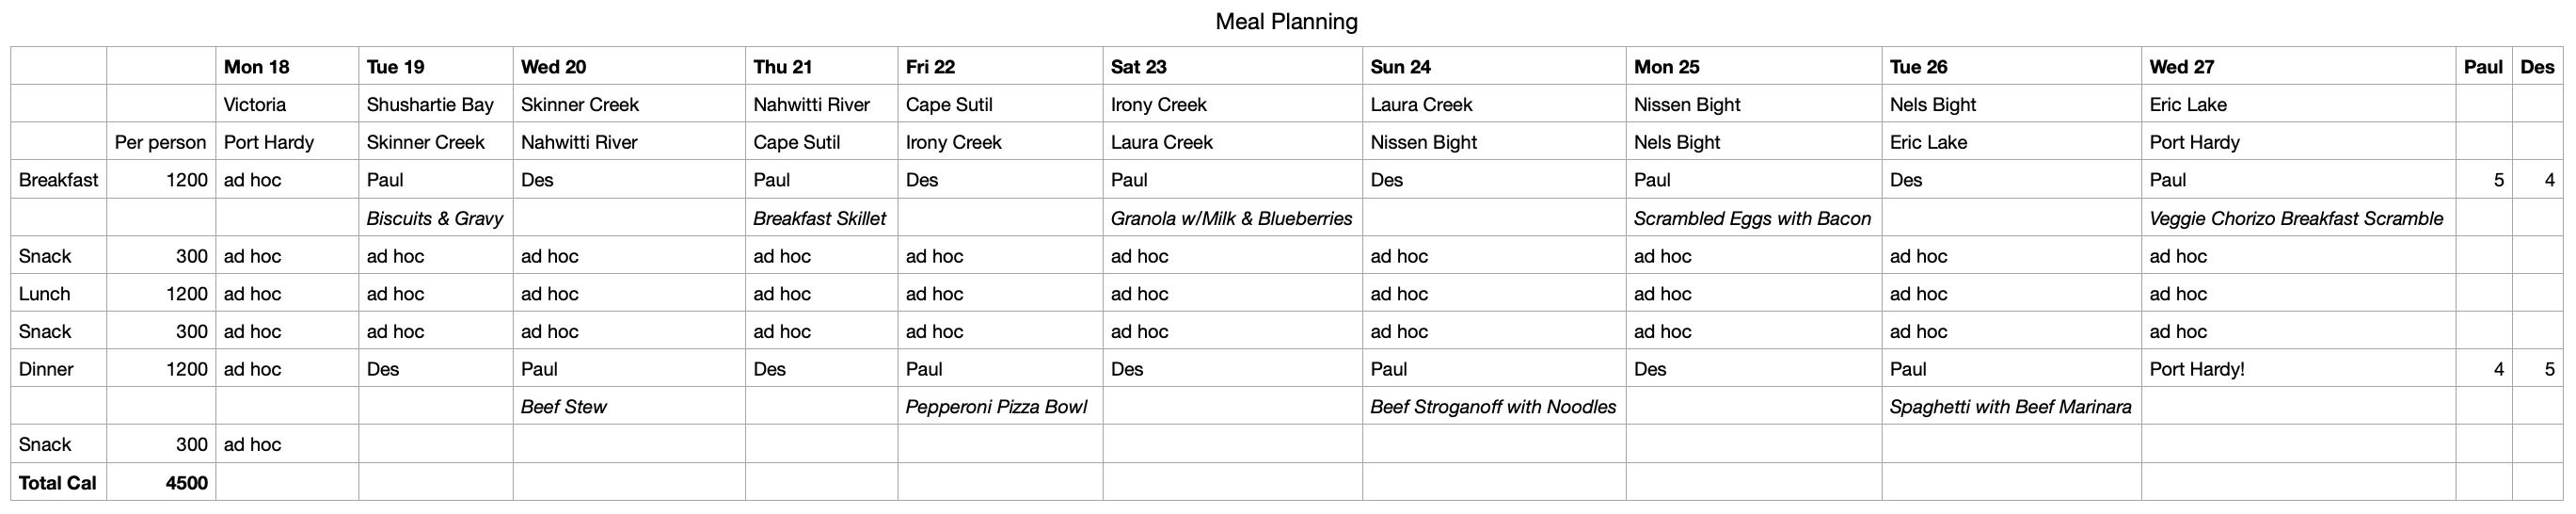This screenshot has height=514, width=2576.
Task: Select the Biscuits & Gravy cell
Action: coord(434,218)
